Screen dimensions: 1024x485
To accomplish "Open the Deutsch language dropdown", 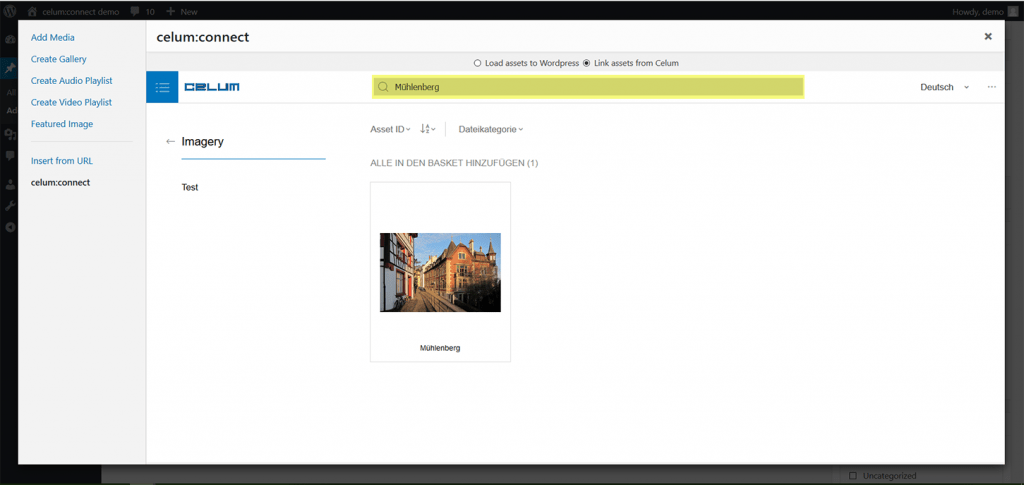I will [944, 87].
